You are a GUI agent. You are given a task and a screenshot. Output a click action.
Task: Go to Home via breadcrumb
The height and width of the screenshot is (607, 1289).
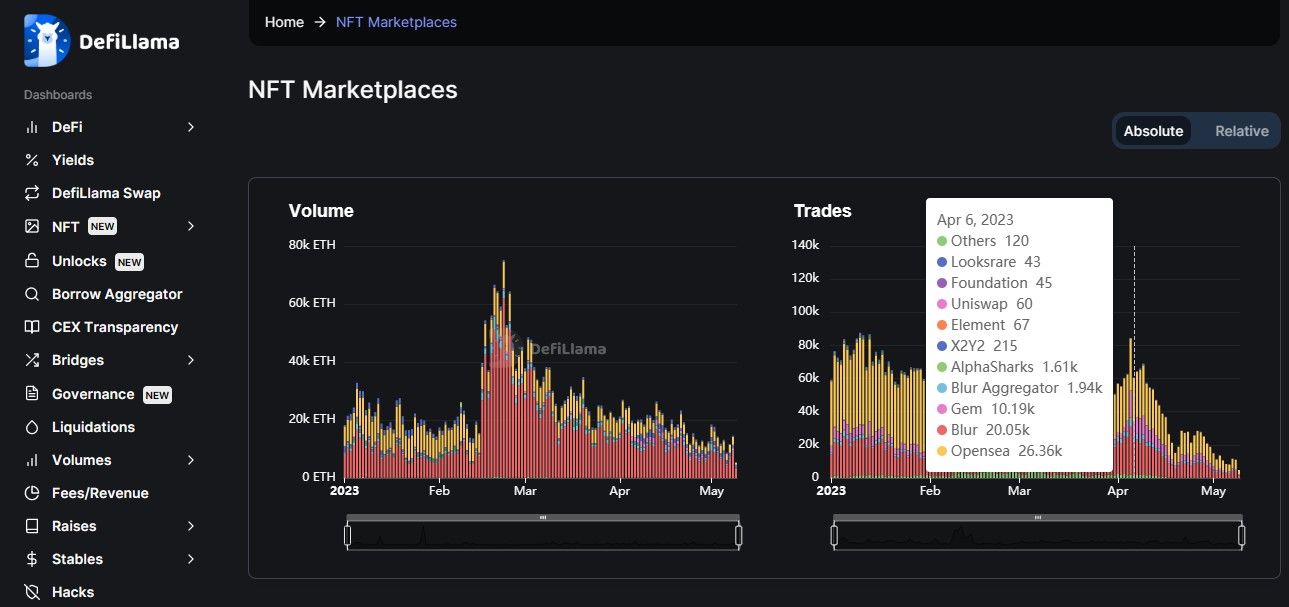[284, 22]
